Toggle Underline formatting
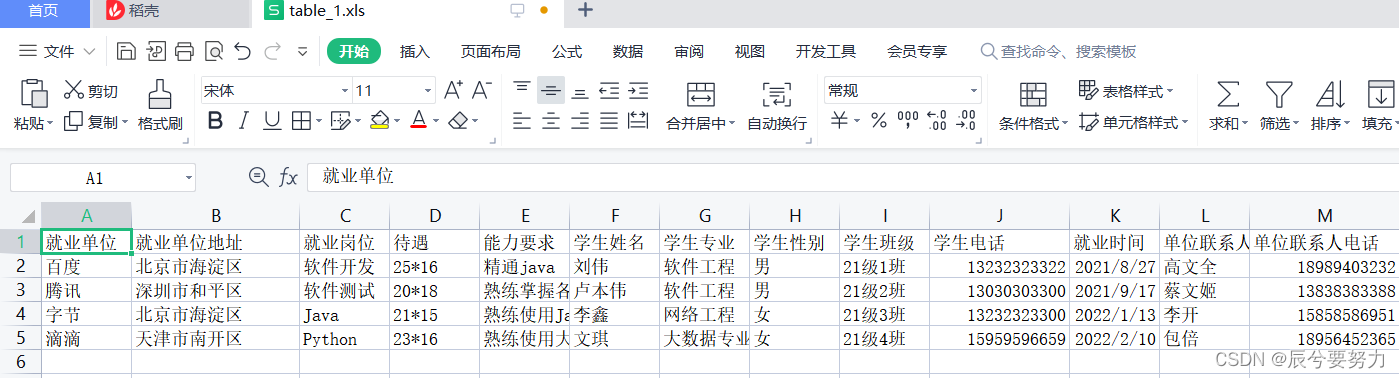The image size is (1399, 378). click(x=271, y=121)
